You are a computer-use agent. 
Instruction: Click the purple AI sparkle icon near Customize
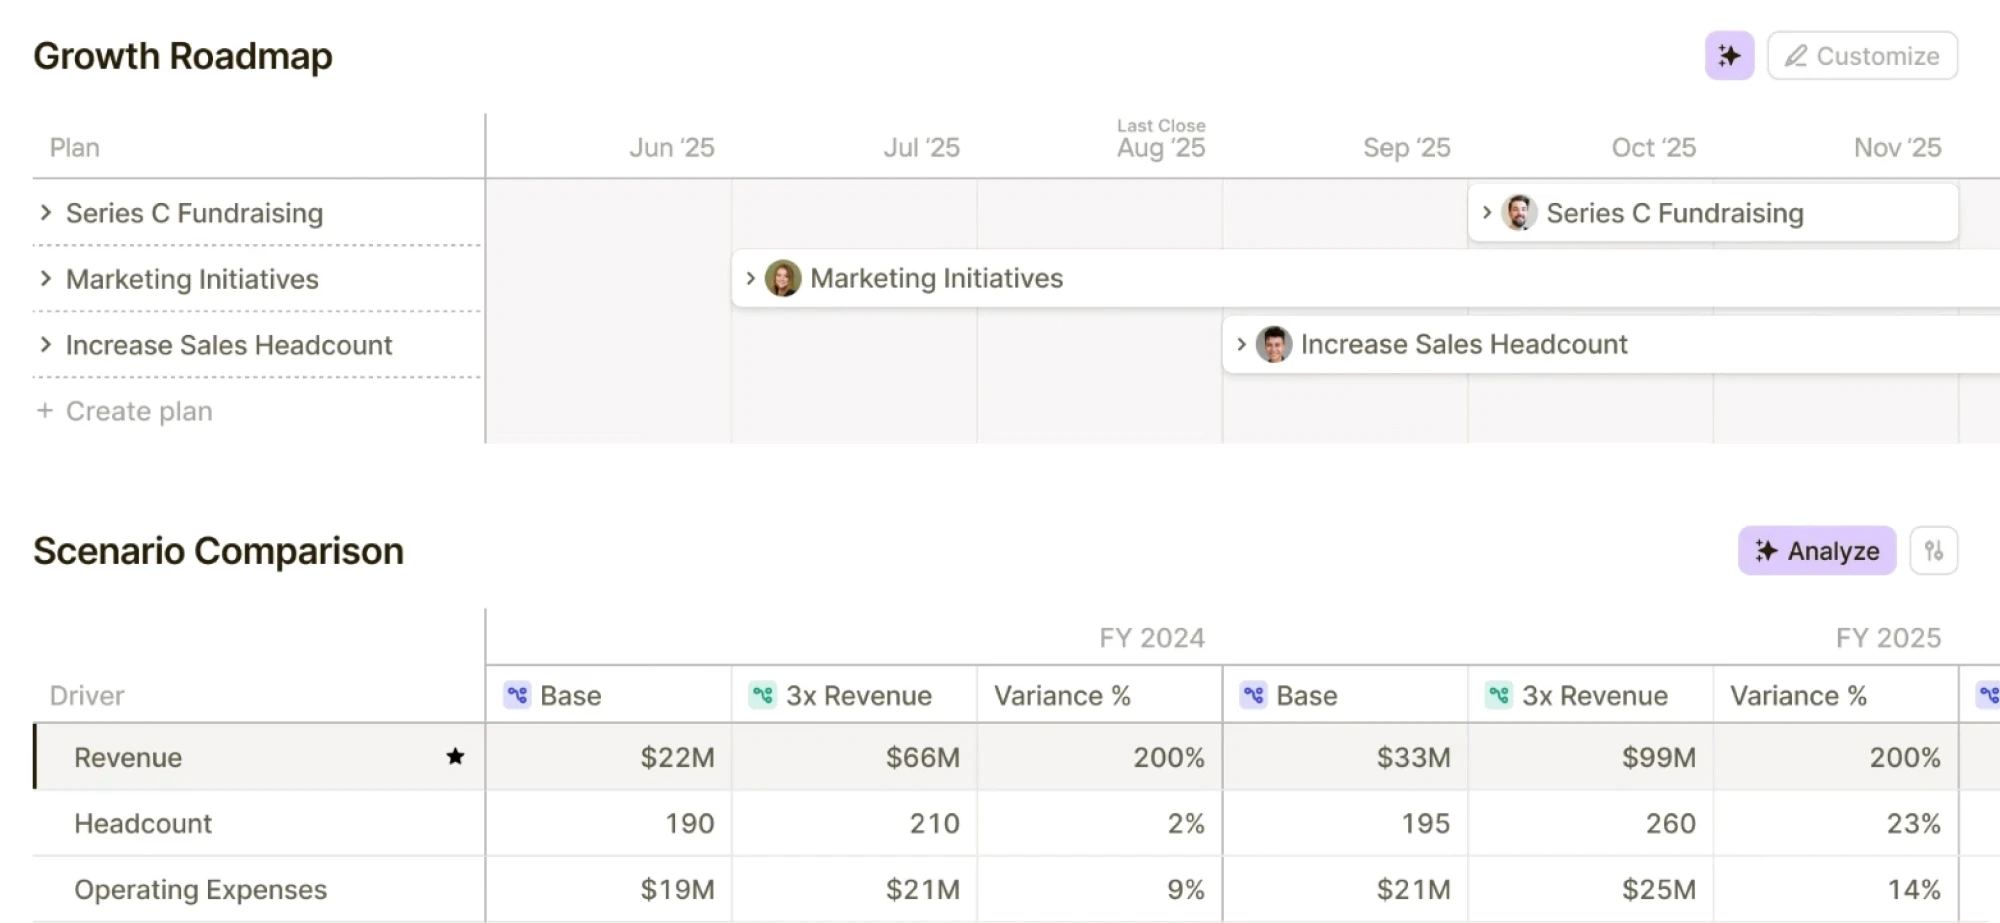[x=1729, y=56]
